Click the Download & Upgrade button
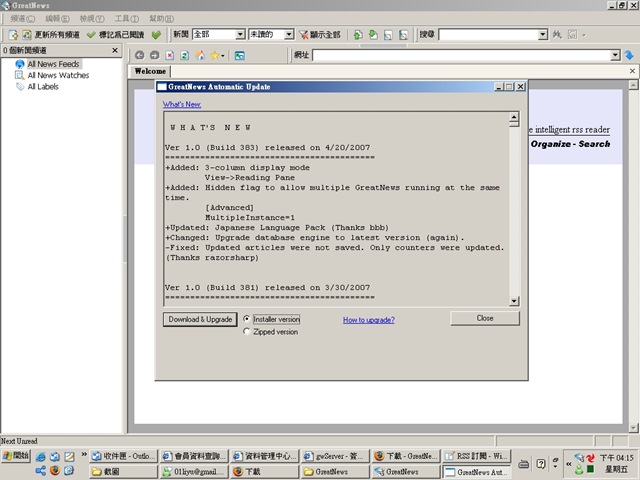Viewport: 640px width, 480px height. click(x=200, y=319)
